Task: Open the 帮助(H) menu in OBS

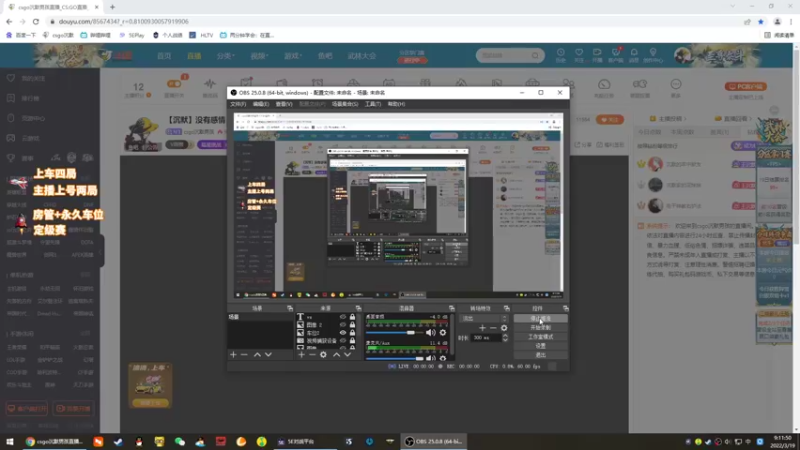Action: coord(396,104)
